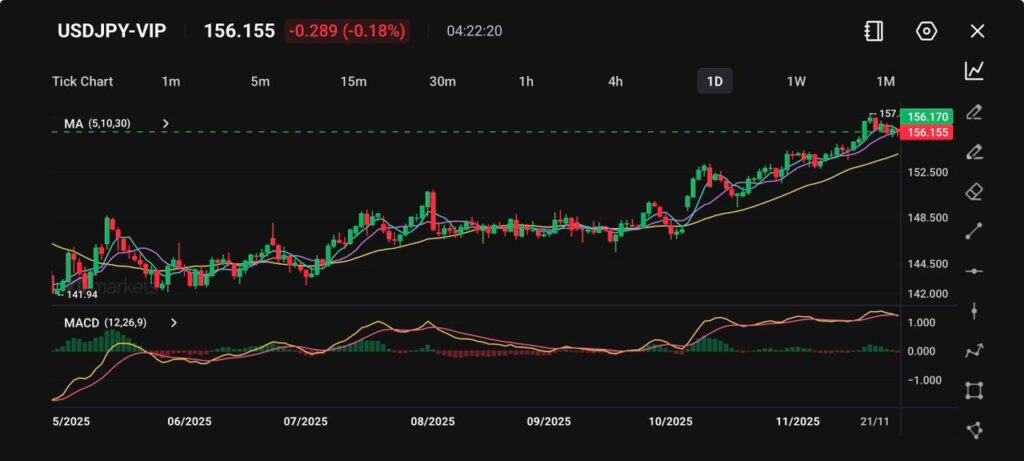Select the 4h timeframe

pos(616,81)
